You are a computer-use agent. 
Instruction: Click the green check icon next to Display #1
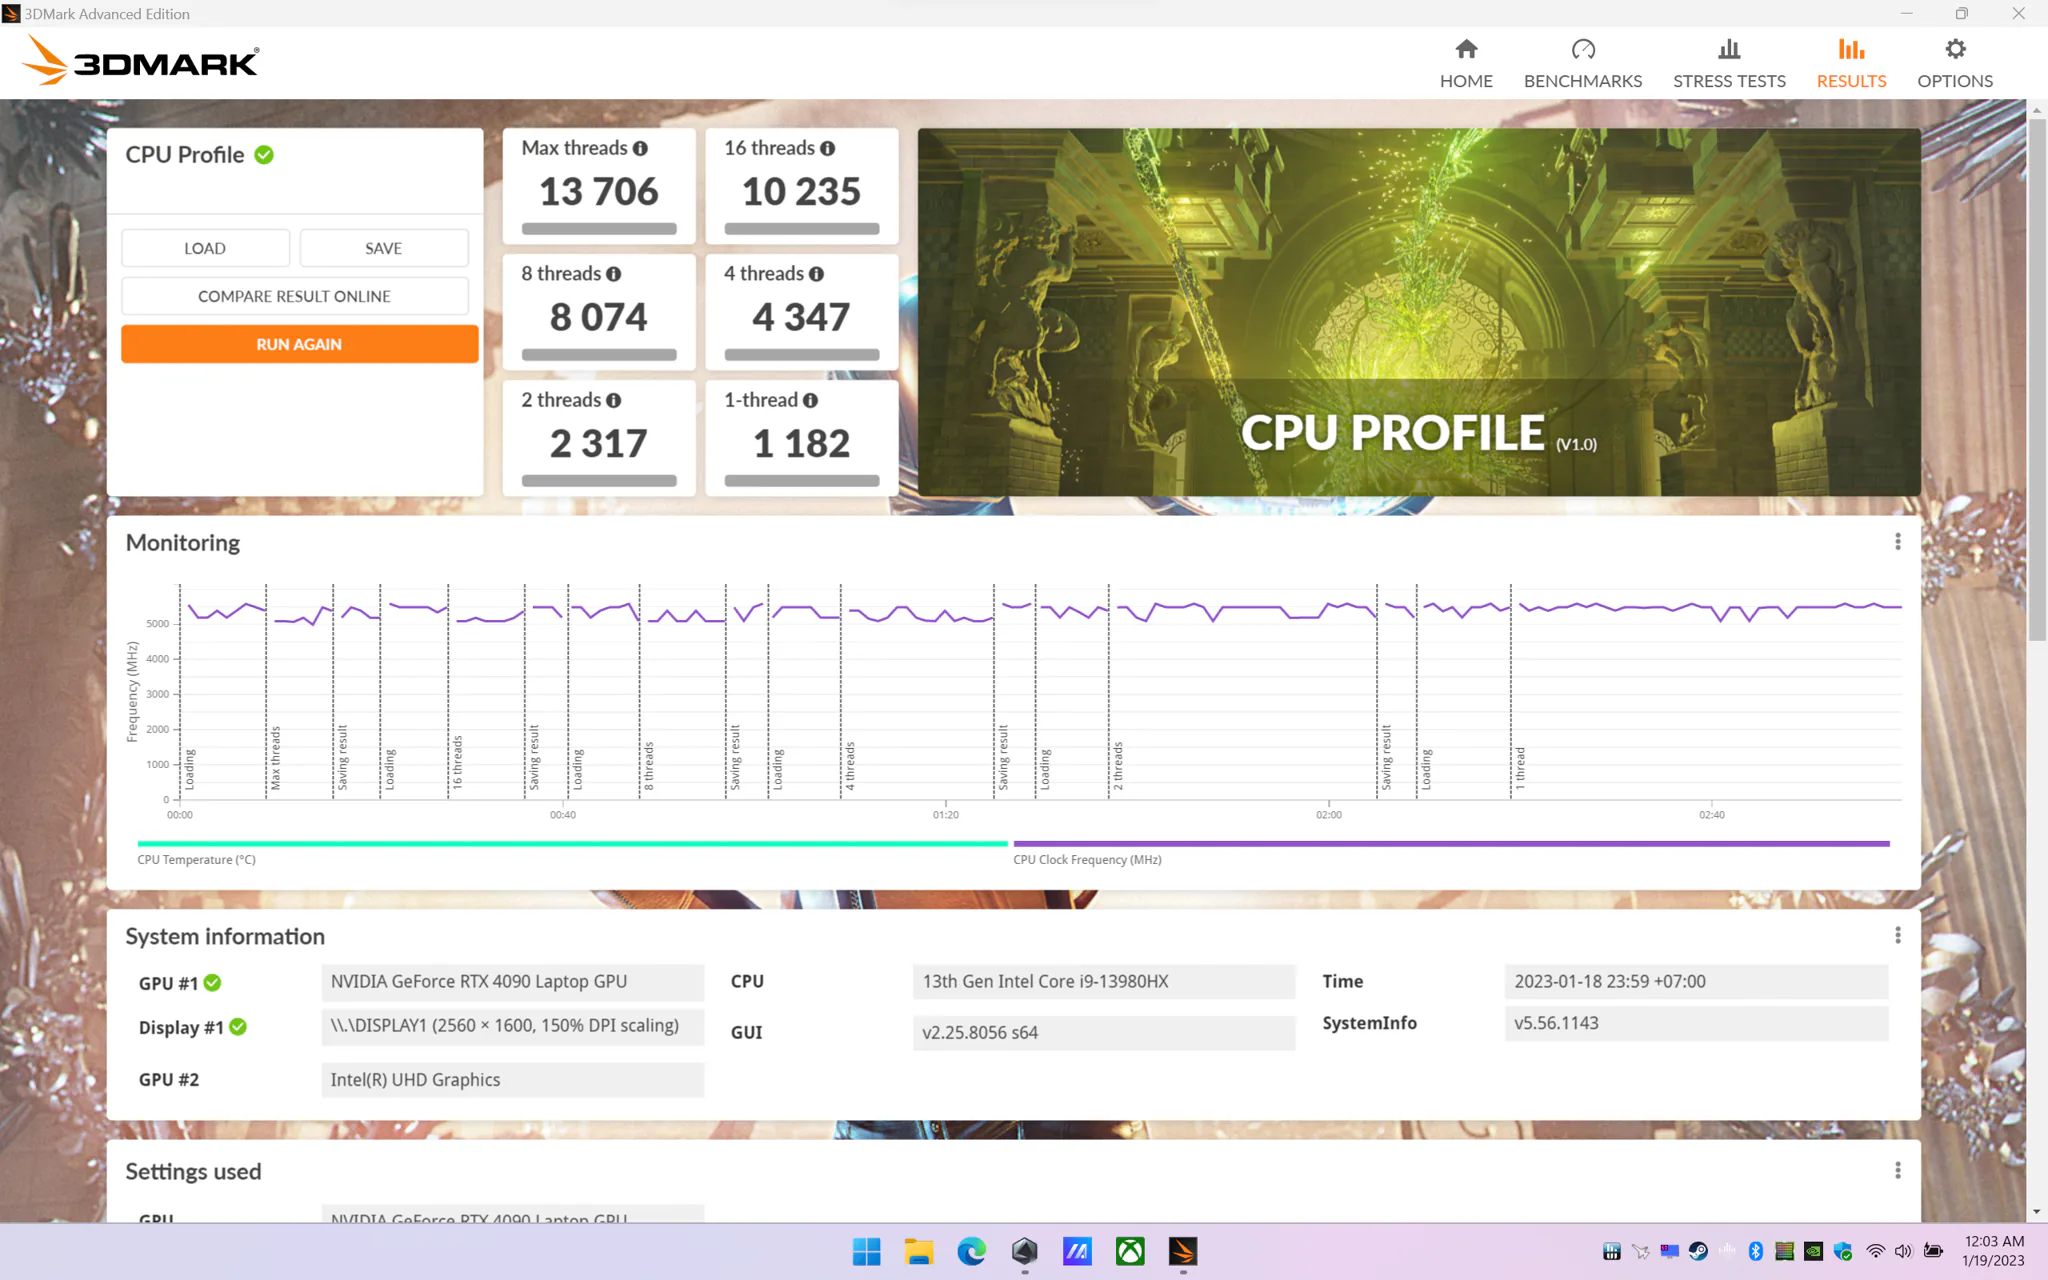(238, 1027)
